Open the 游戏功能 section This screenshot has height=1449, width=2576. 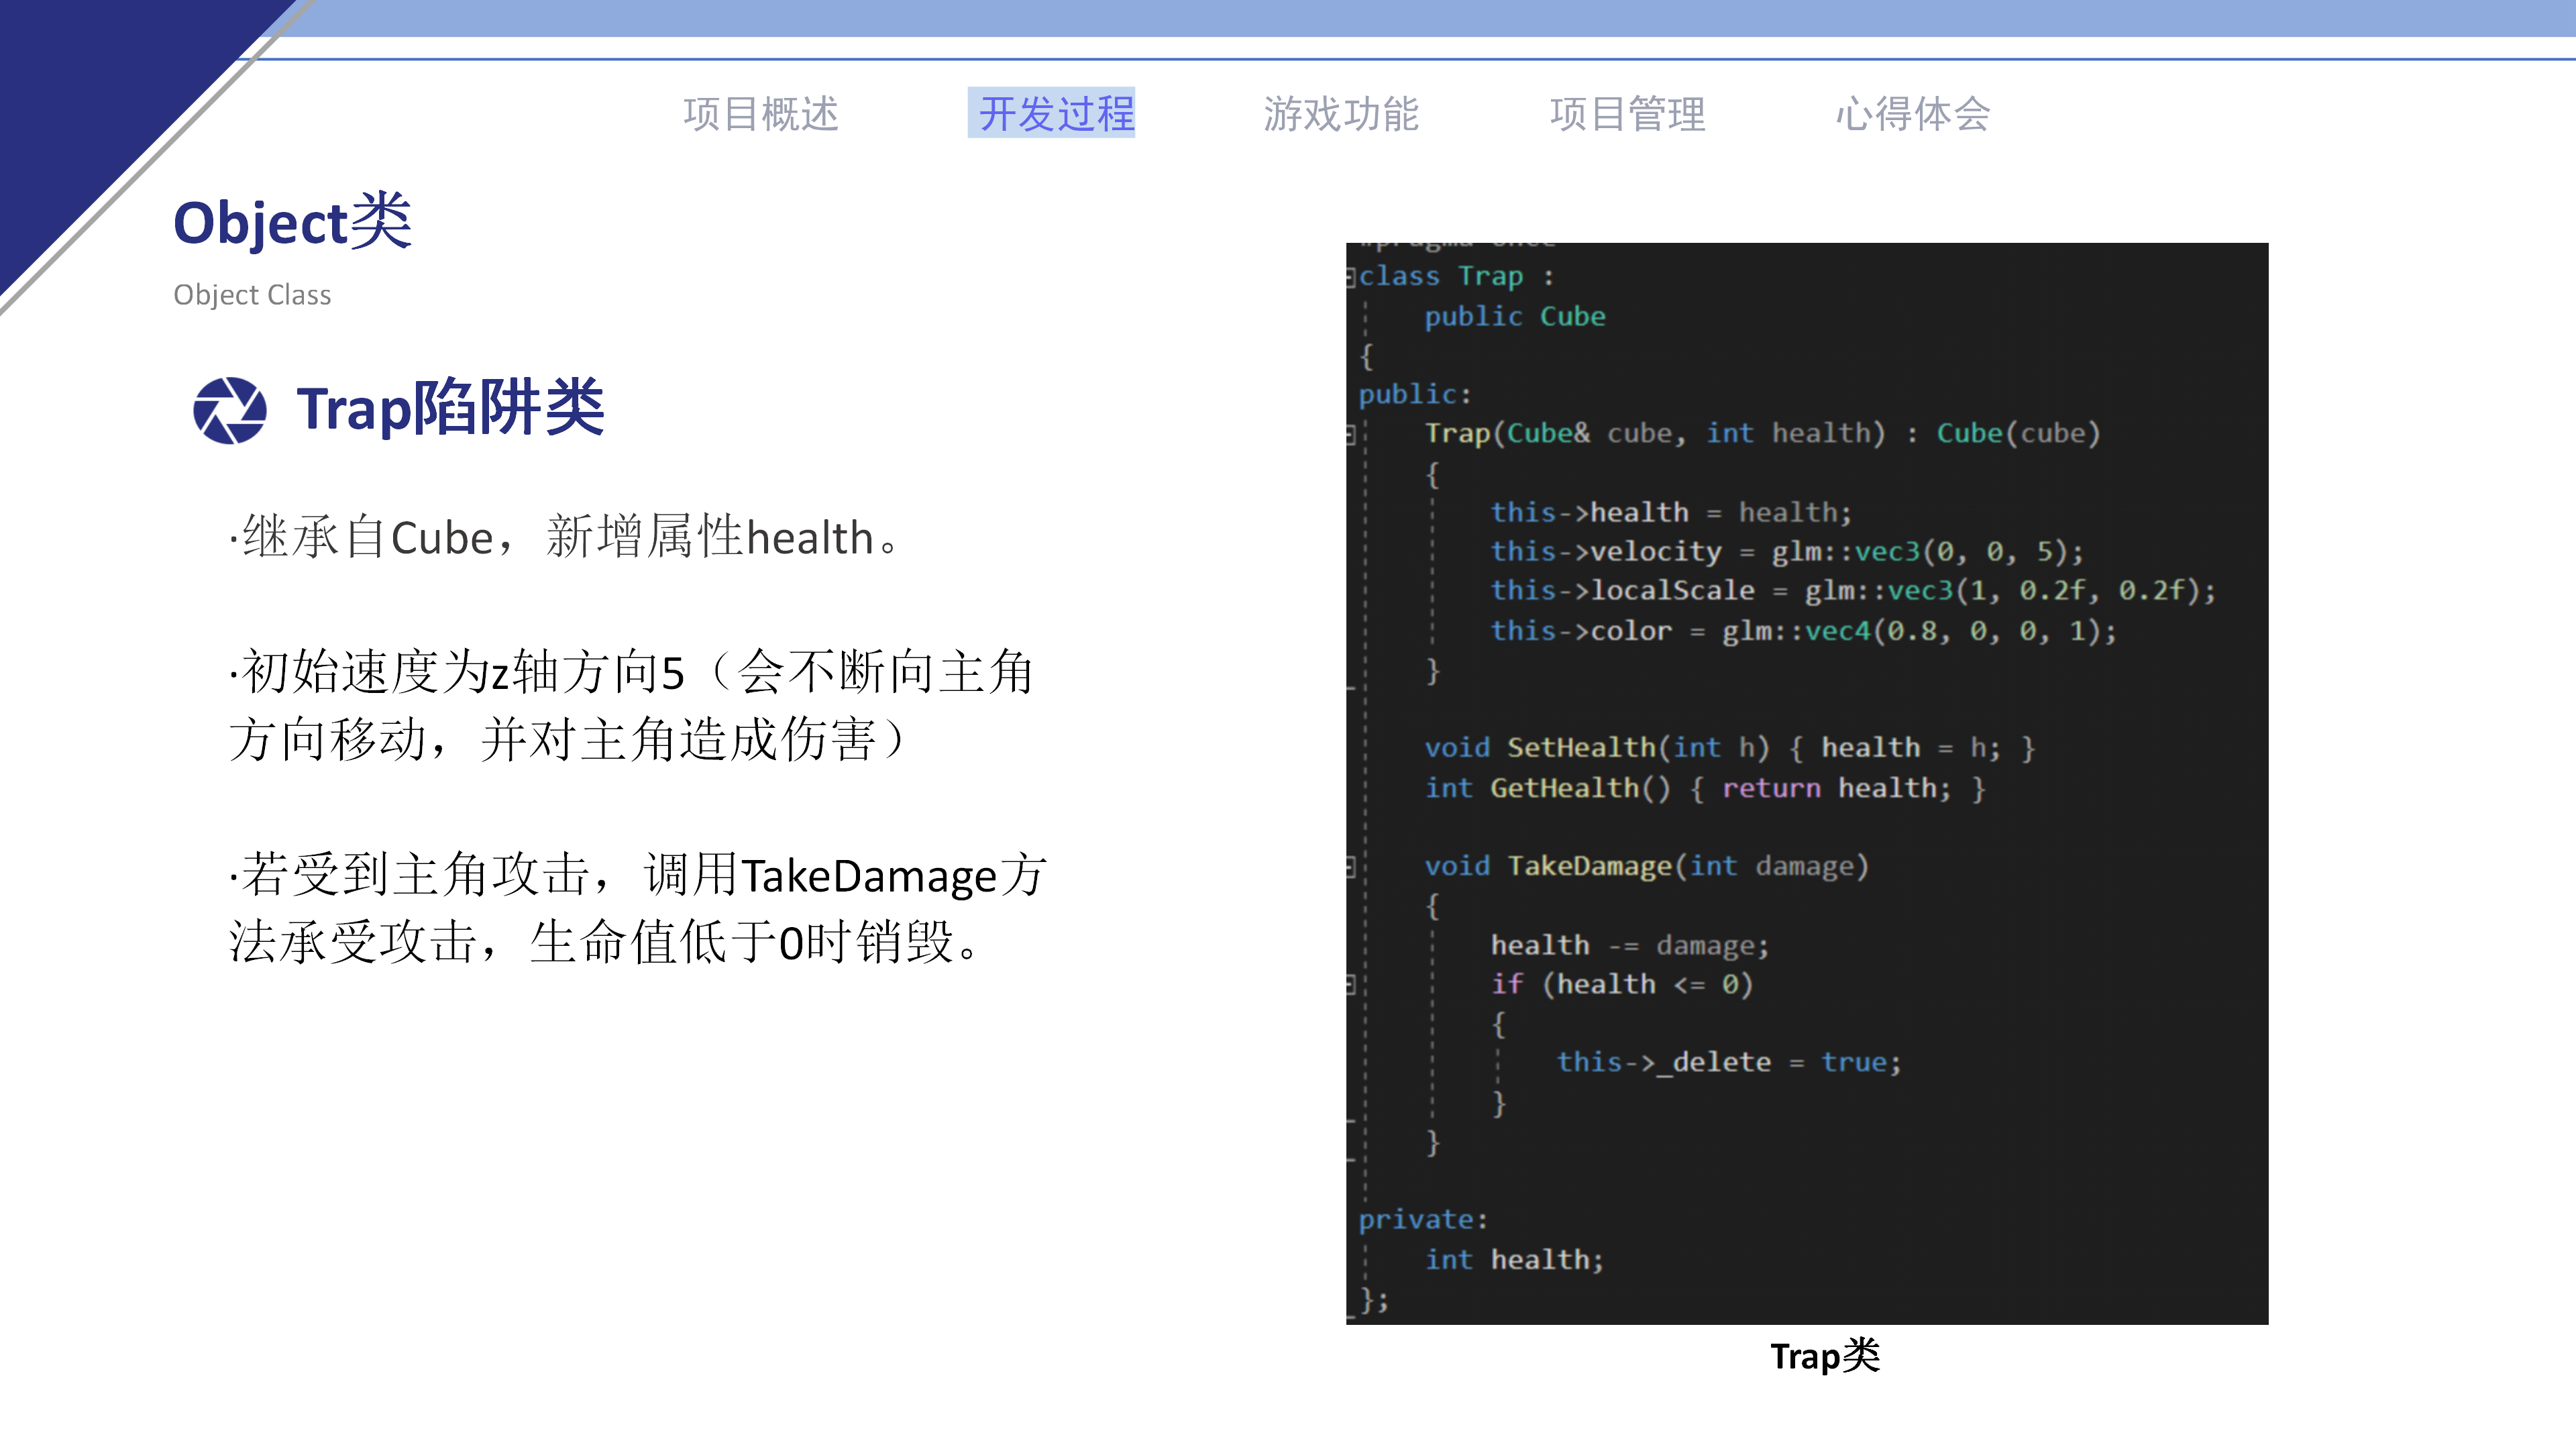coord(1344,113)
